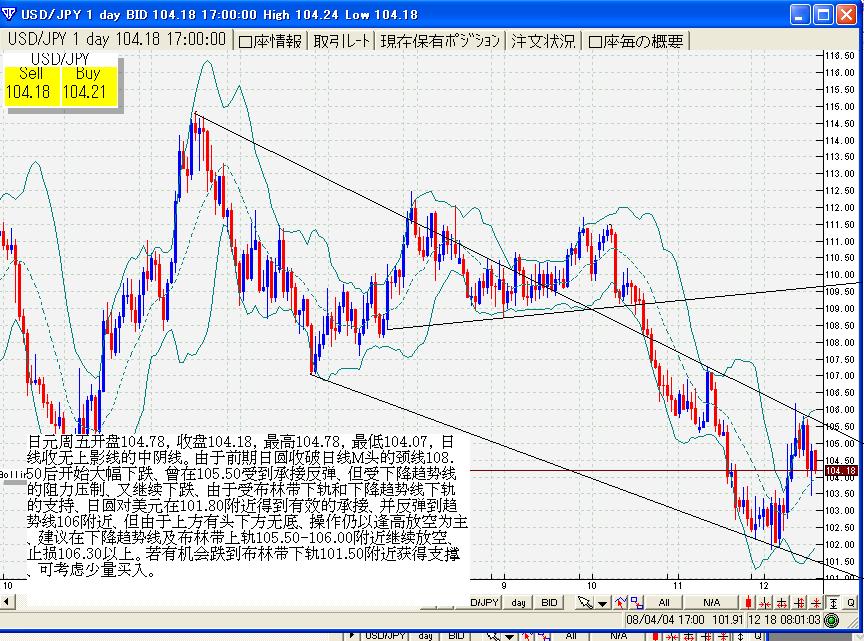The width and height of the screenshot is (864, 641).
Task: Click month label '12' on time axis
Action: (x=764, y=585)
